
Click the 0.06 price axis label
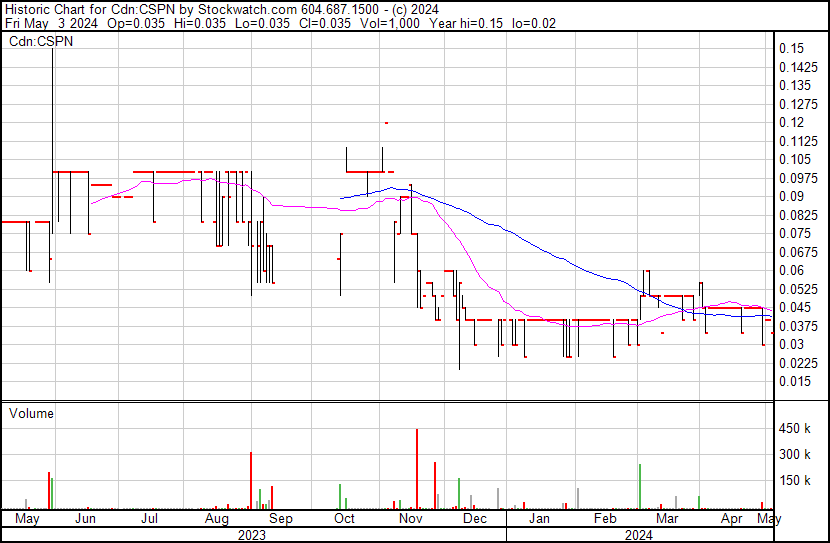pyautogui.click(x=793, y=270)
